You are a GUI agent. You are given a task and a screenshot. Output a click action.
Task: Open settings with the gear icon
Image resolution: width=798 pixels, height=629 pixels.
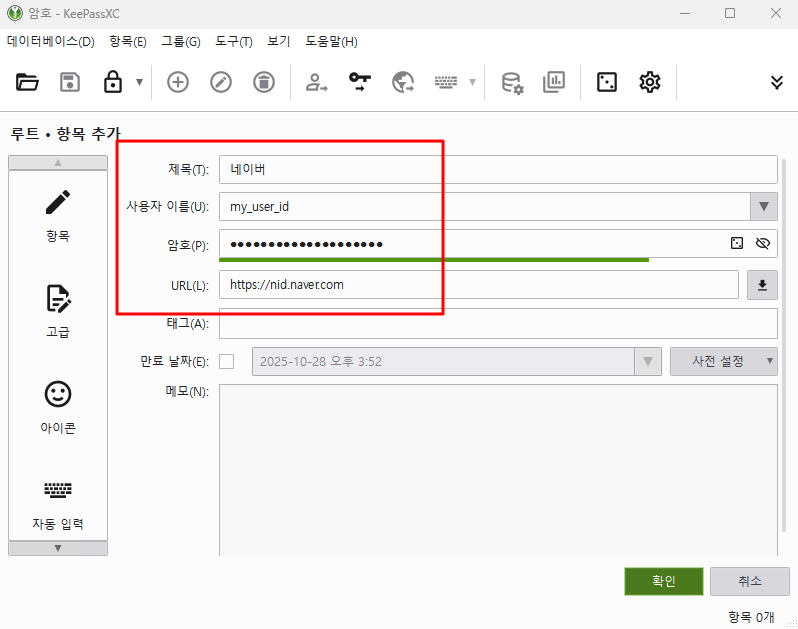(x=650, y=82)
